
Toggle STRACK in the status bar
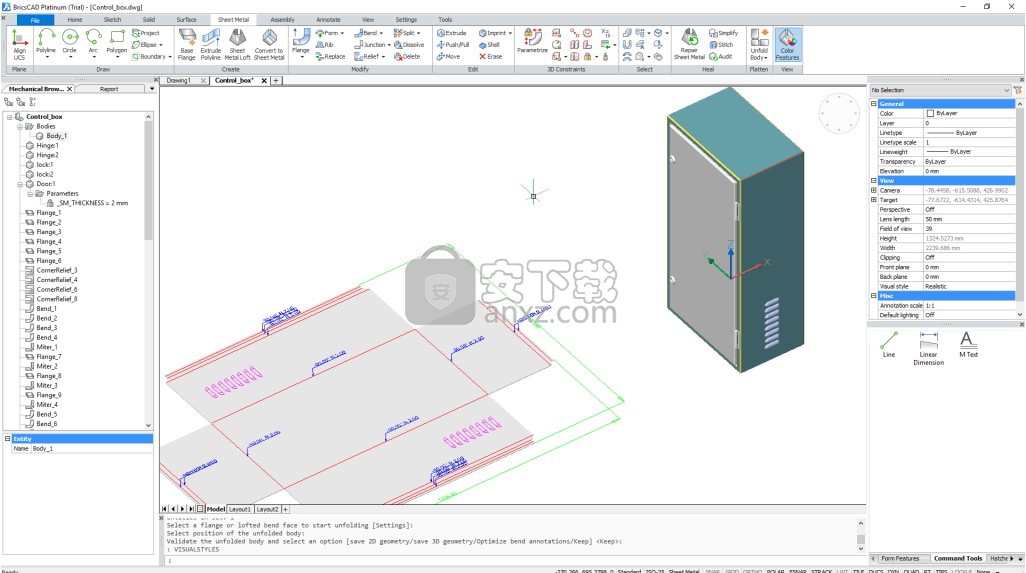click(822, 571)
